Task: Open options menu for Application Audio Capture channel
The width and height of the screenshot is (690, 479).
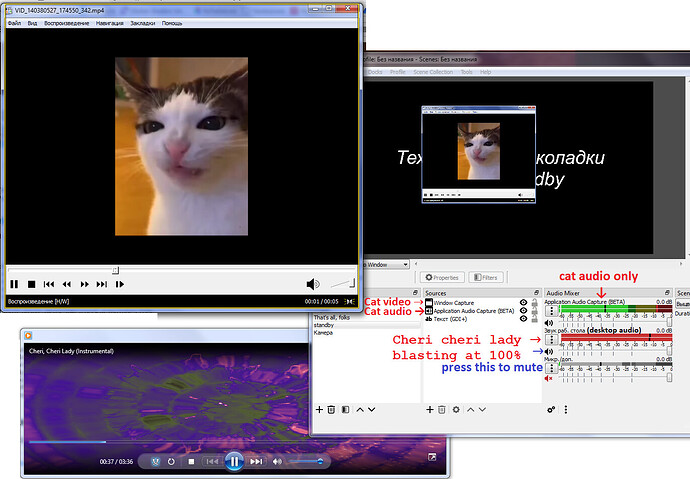Action: 551,311
